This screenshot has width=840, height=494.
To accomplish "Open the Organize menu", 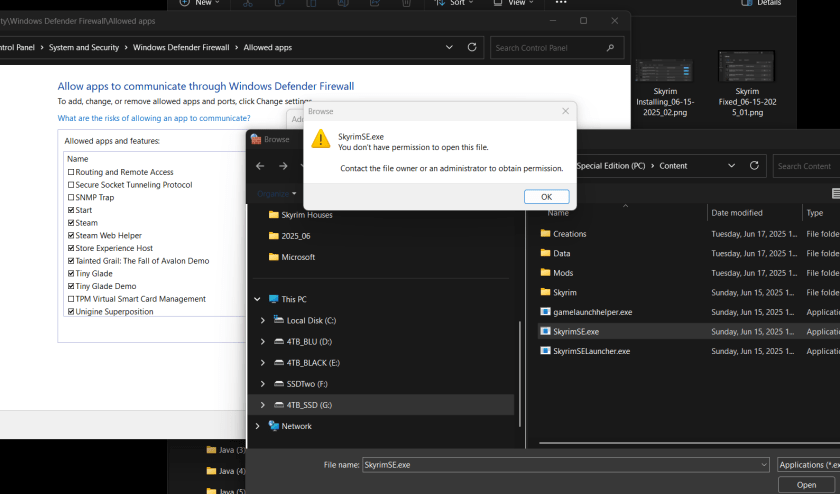I will (x=276, y=193).
